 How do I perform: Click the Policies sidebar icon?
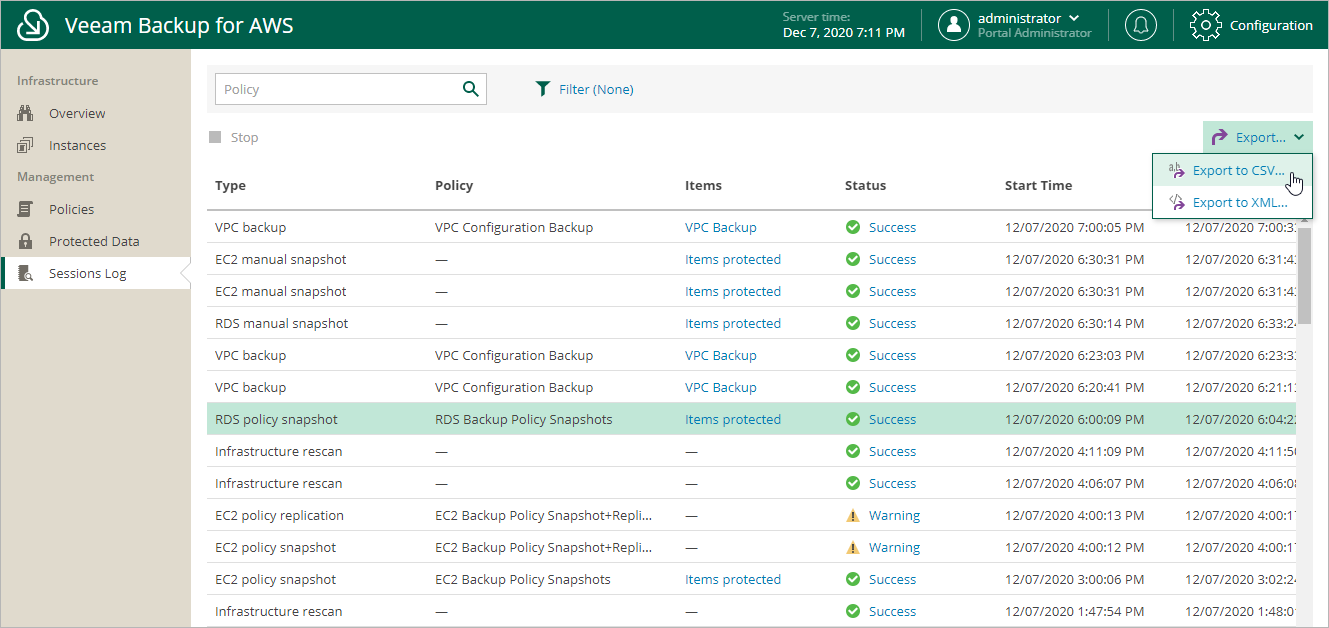click(26, 210)
